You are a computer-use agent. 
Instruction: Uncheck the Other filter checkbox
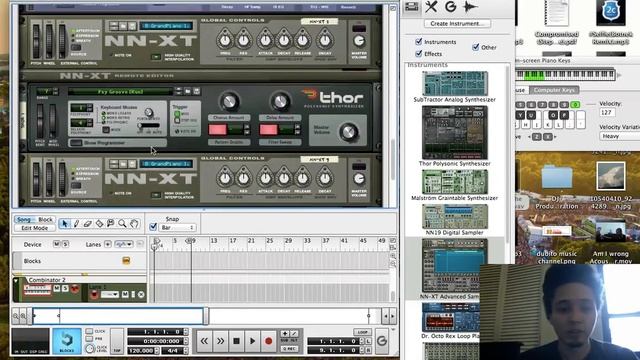pos(476,47)
